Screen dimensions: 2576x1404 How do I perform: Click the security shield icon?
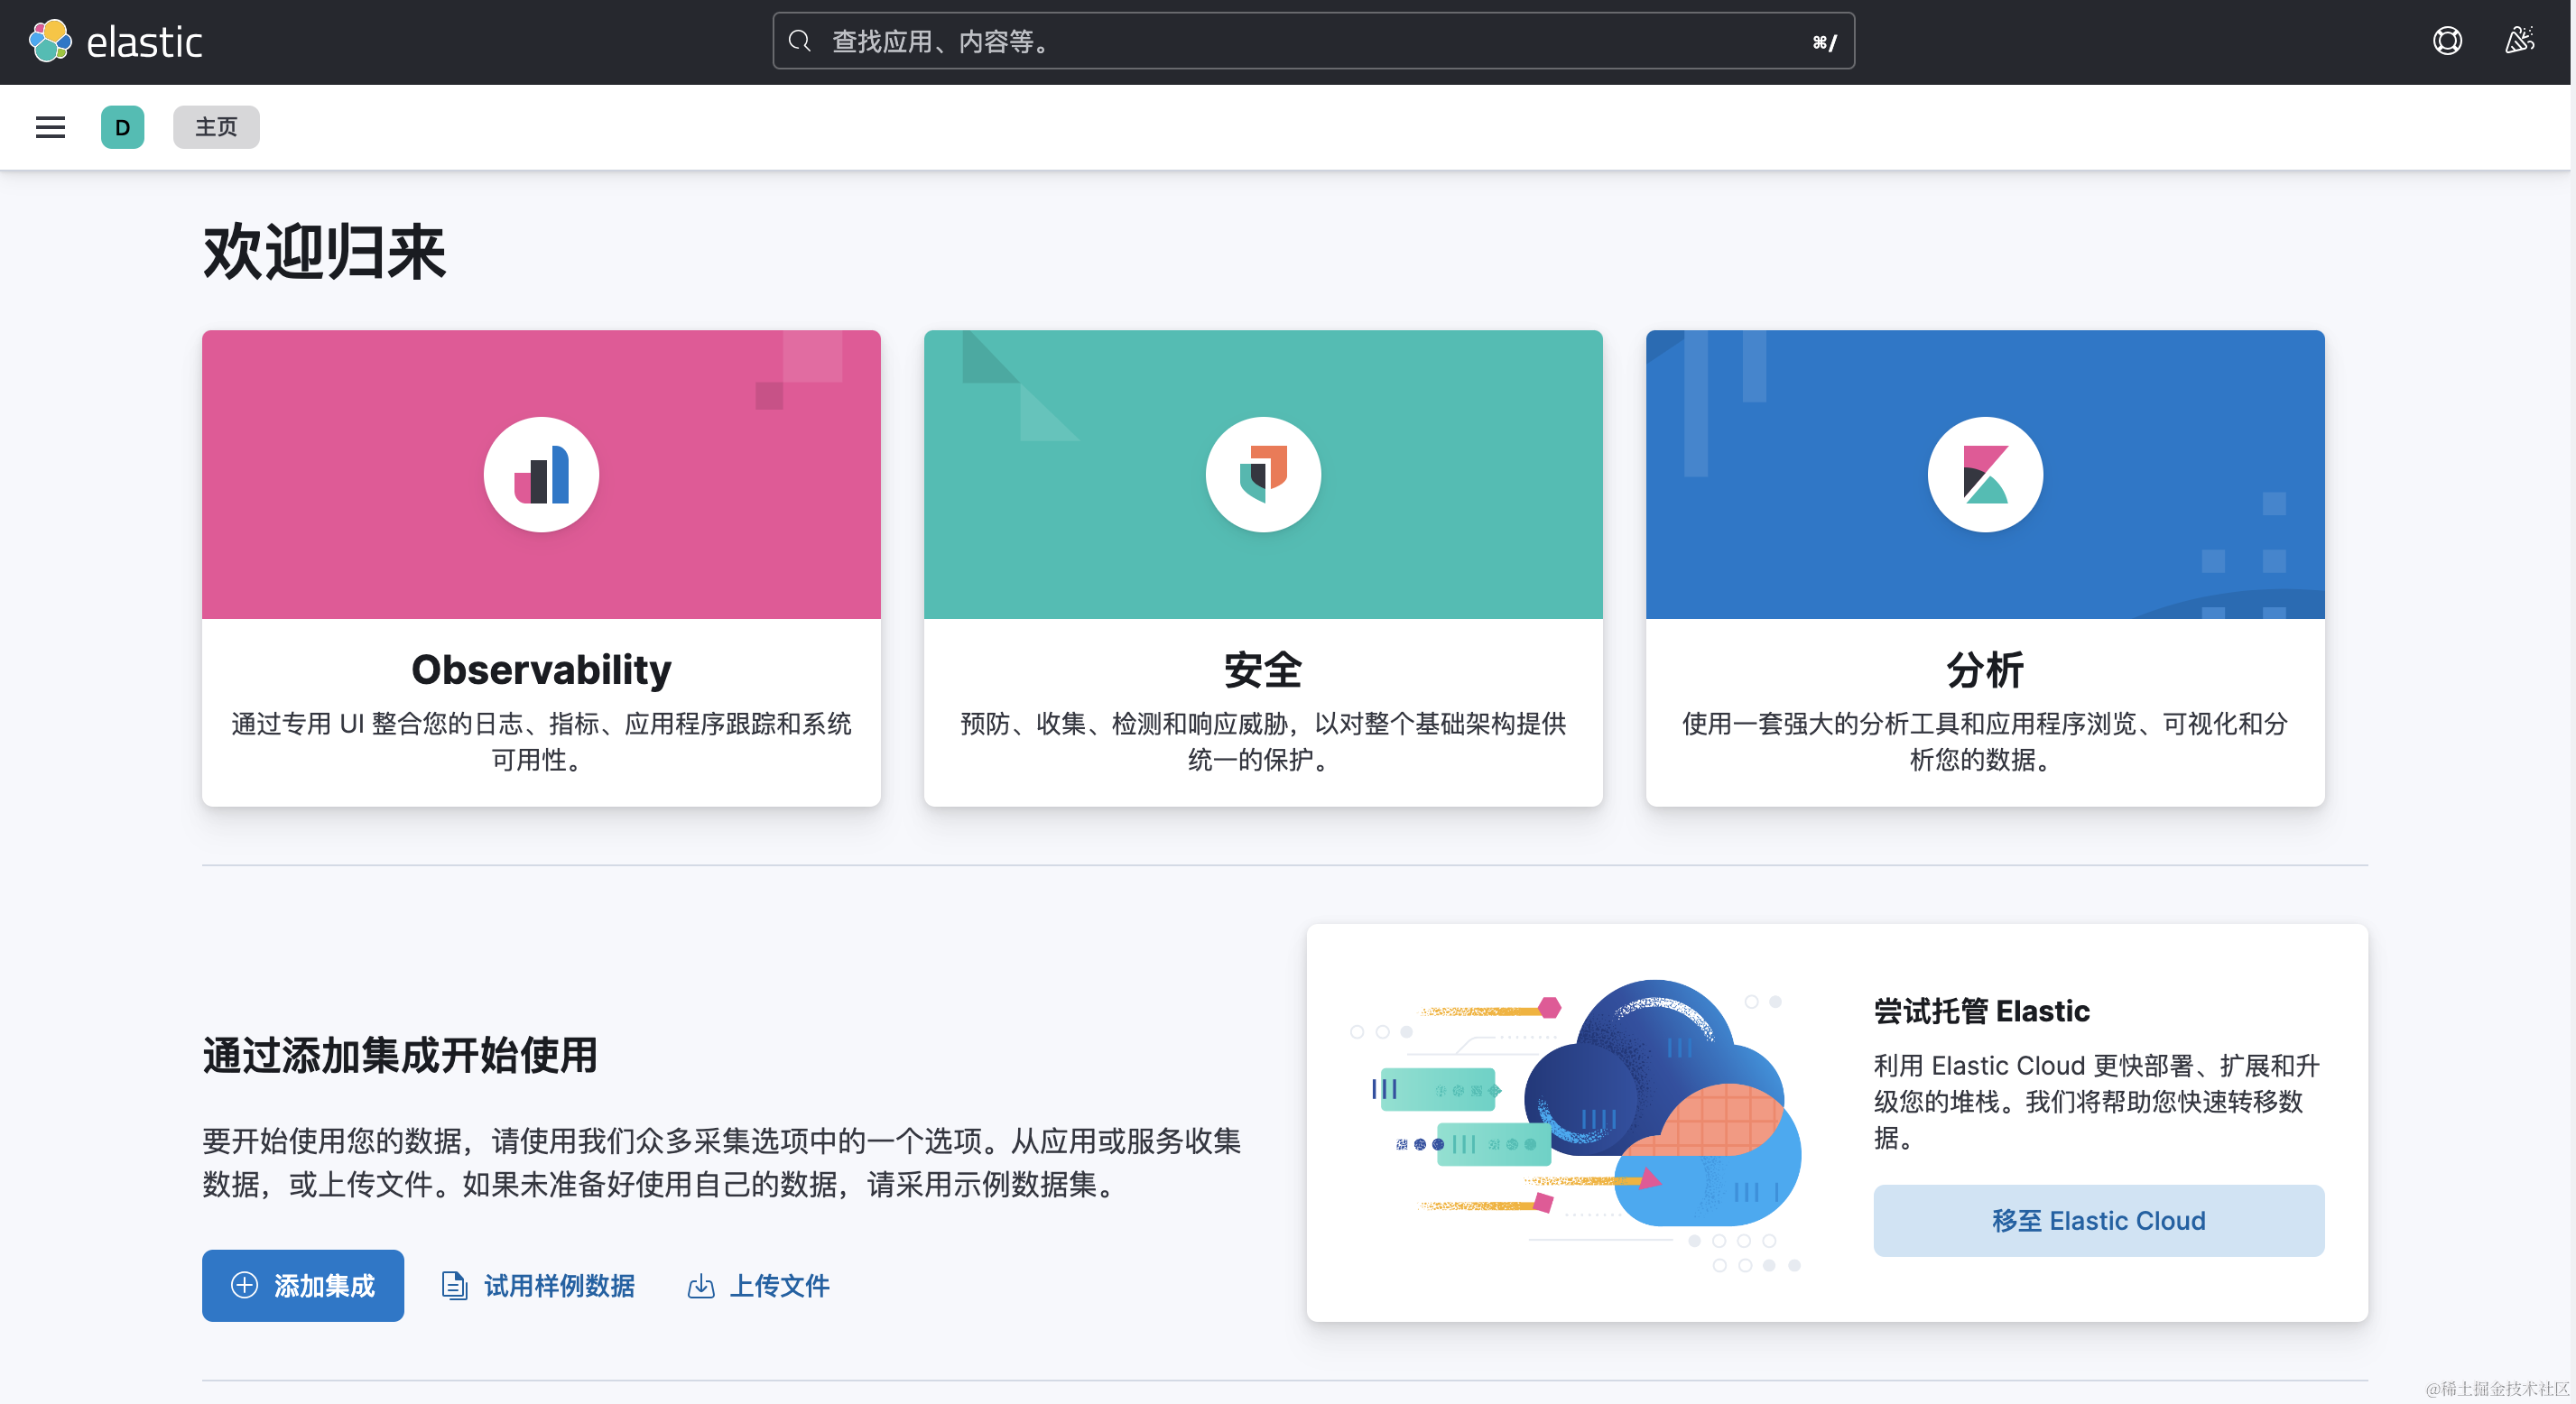[x=1263, y=475]
